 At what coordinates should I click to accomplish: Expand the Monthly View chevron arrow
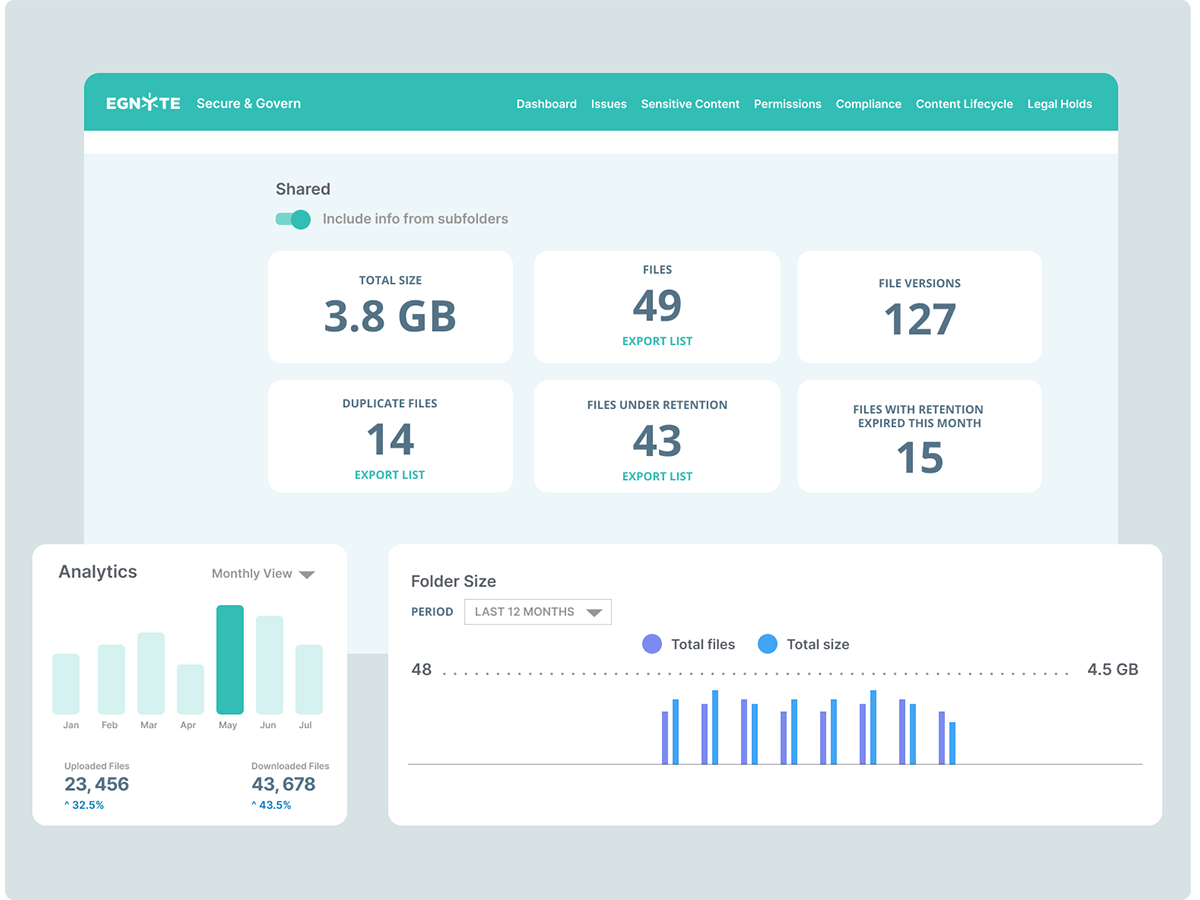tap(307, 574)
